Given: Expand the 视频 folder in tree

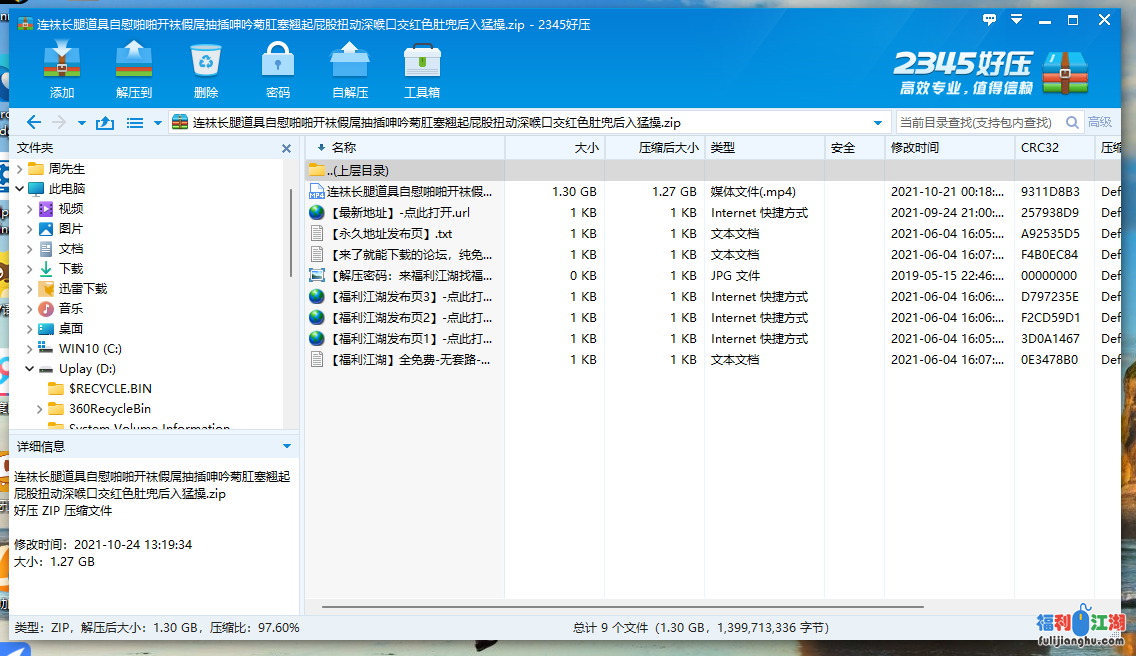Looking at the screenshot, I should point(29,209).
